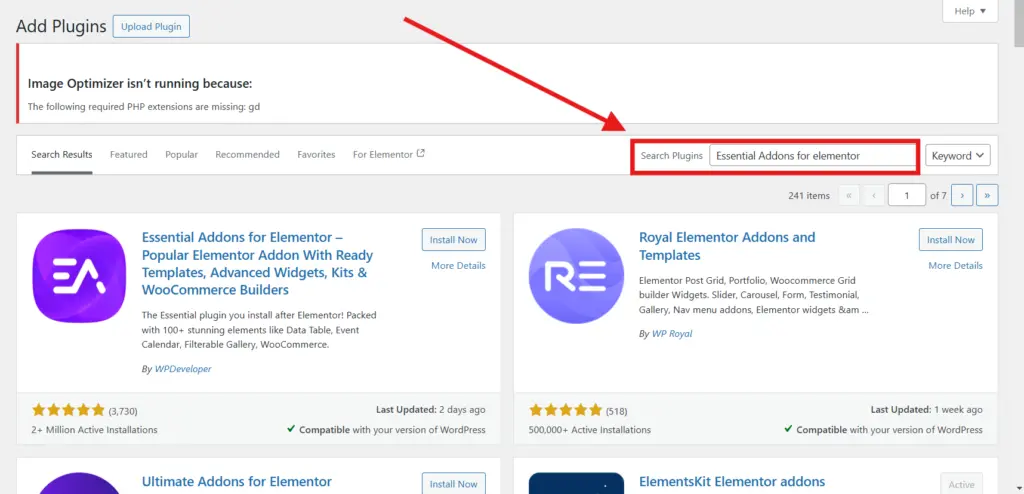Click the 'Add Plugins' page heading
This screenshot has width=1024, height=494.
click(61, 26)
